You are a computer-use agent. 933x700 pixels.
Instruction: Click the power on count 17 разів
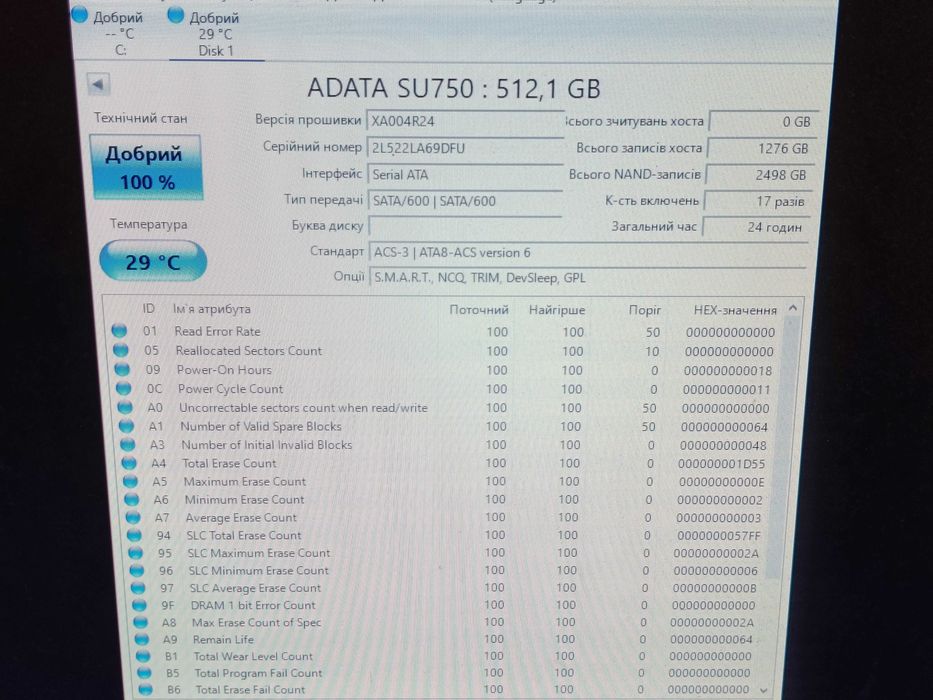pyautogui.click(x=757, y=201)
